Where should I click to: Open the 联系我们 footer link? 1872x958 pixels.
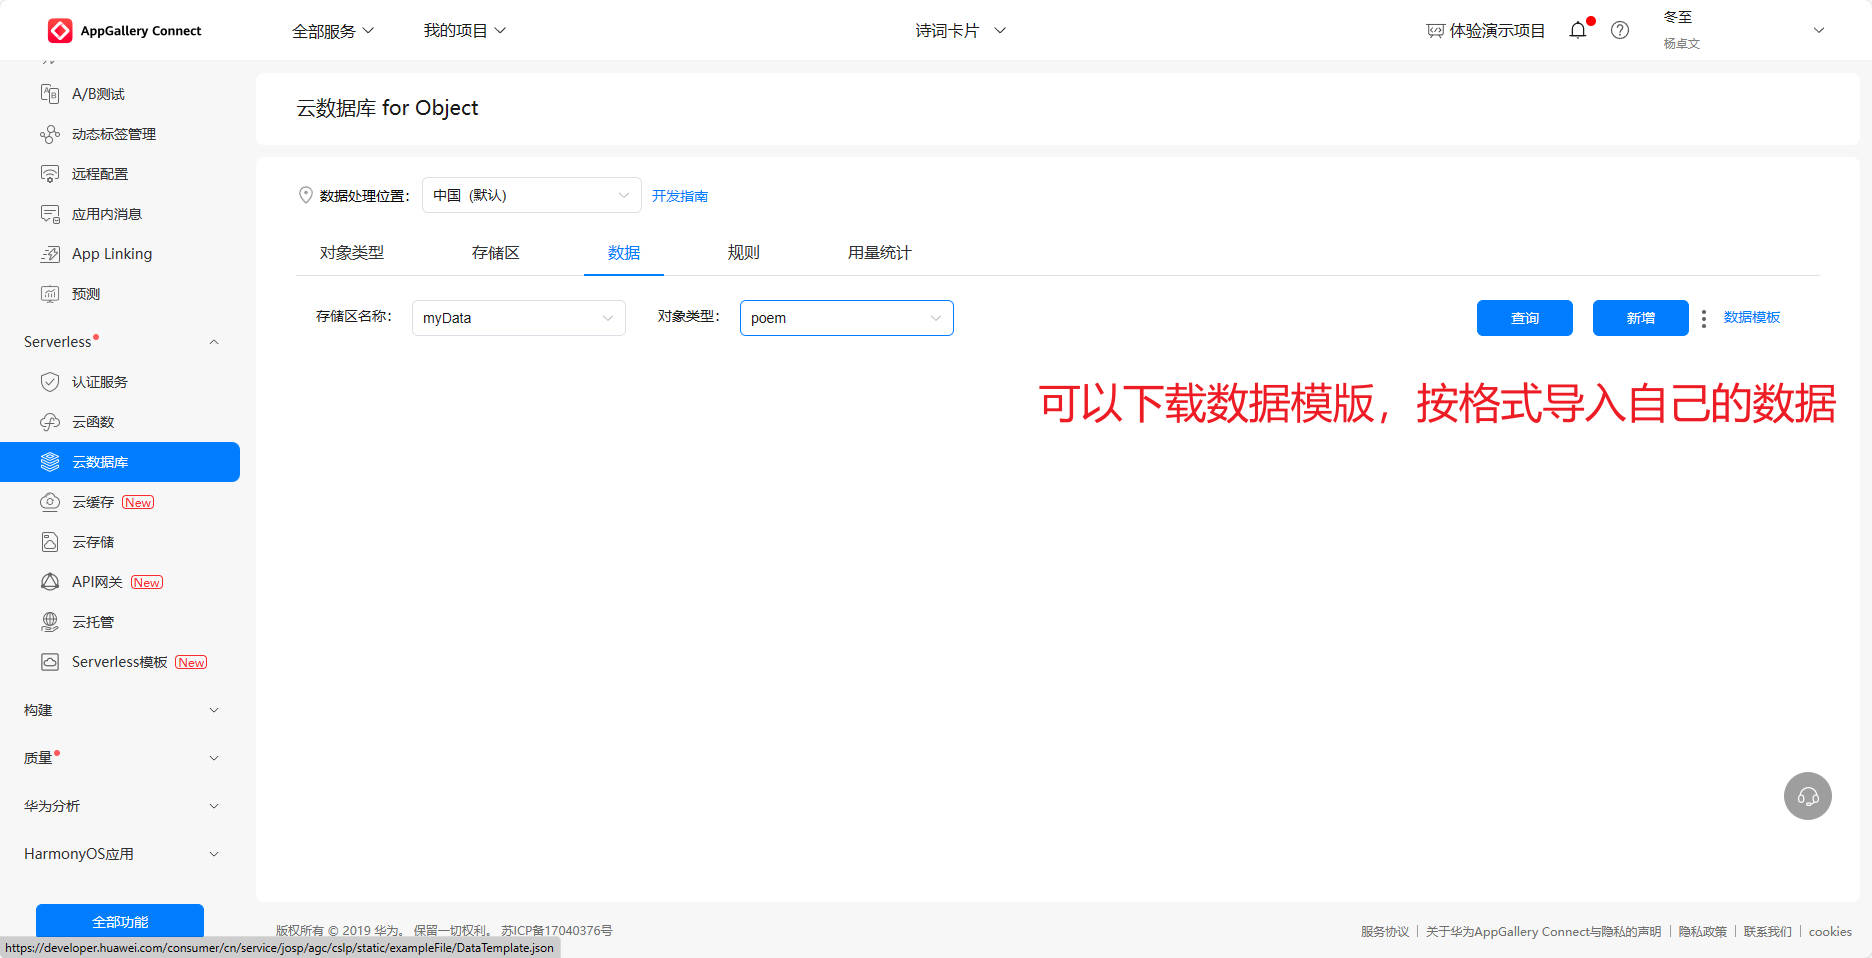click(x=1768, y=931)
